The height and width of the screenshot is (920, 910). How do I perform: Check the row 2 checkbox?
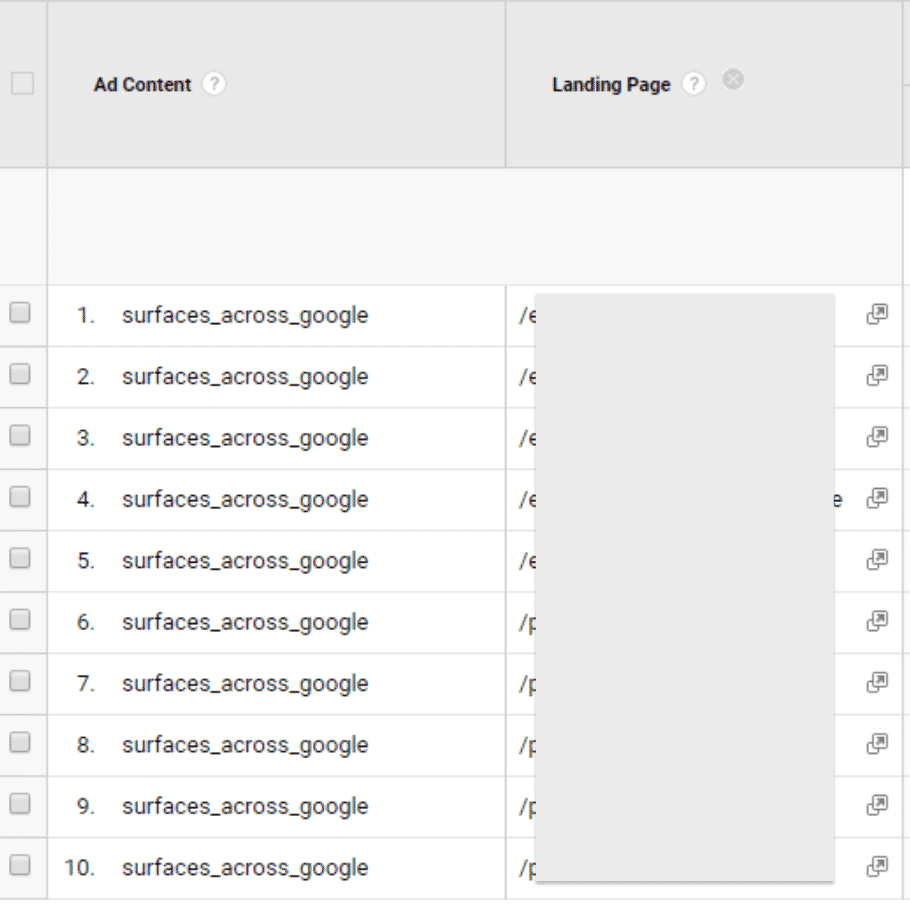pos(20,374)
